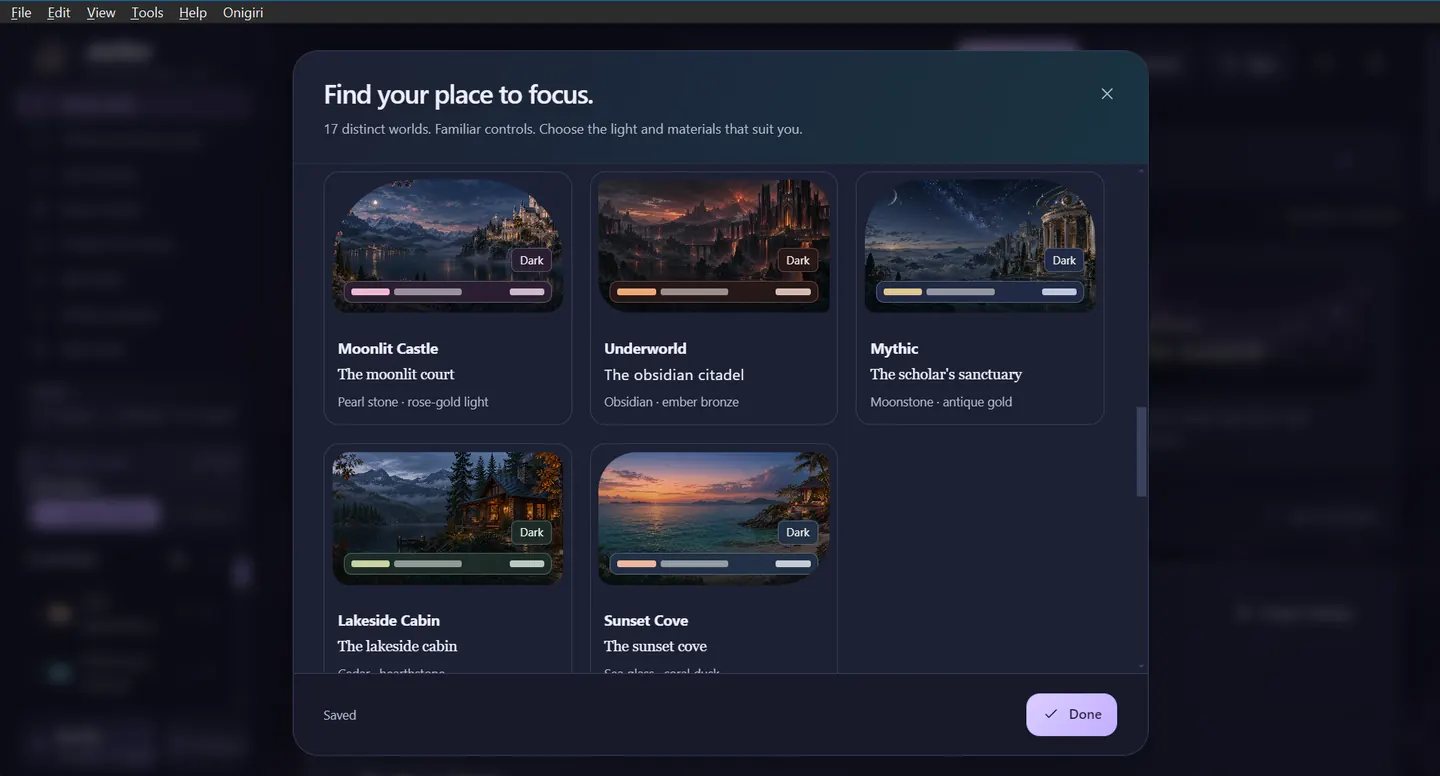The height and width of the screenshot is (776, 1440).
Task: Select the Mythic preview image
Action: coord(980,246)
